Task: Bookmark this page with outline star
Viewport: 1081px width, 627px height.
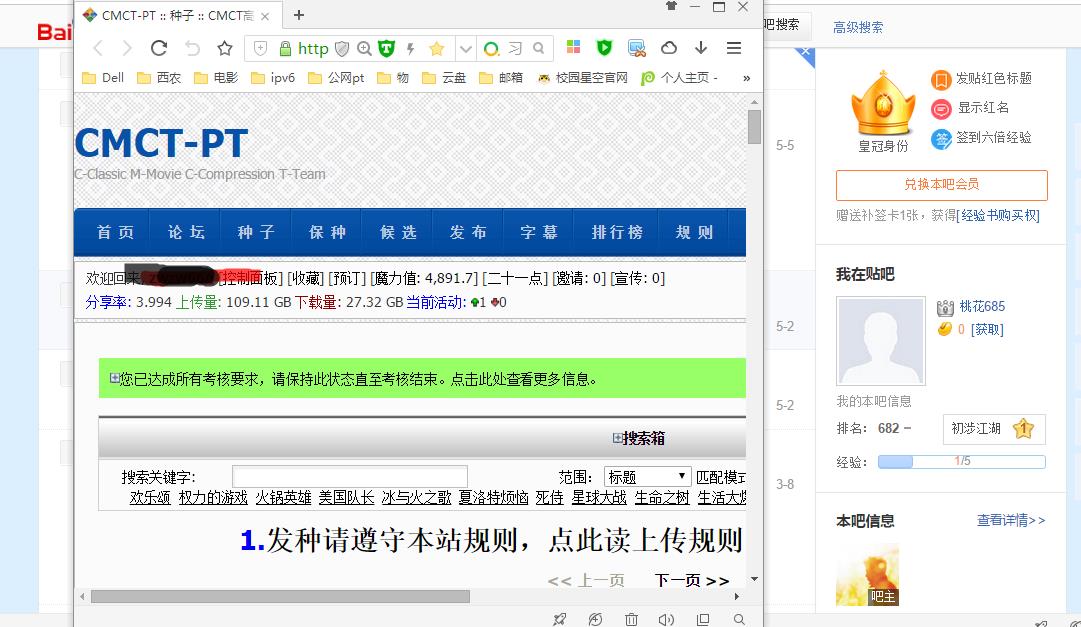Action: 225,48
